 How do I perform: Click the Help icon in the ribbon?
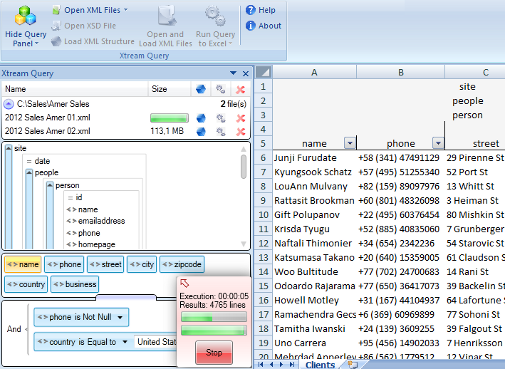pos(251,10)
